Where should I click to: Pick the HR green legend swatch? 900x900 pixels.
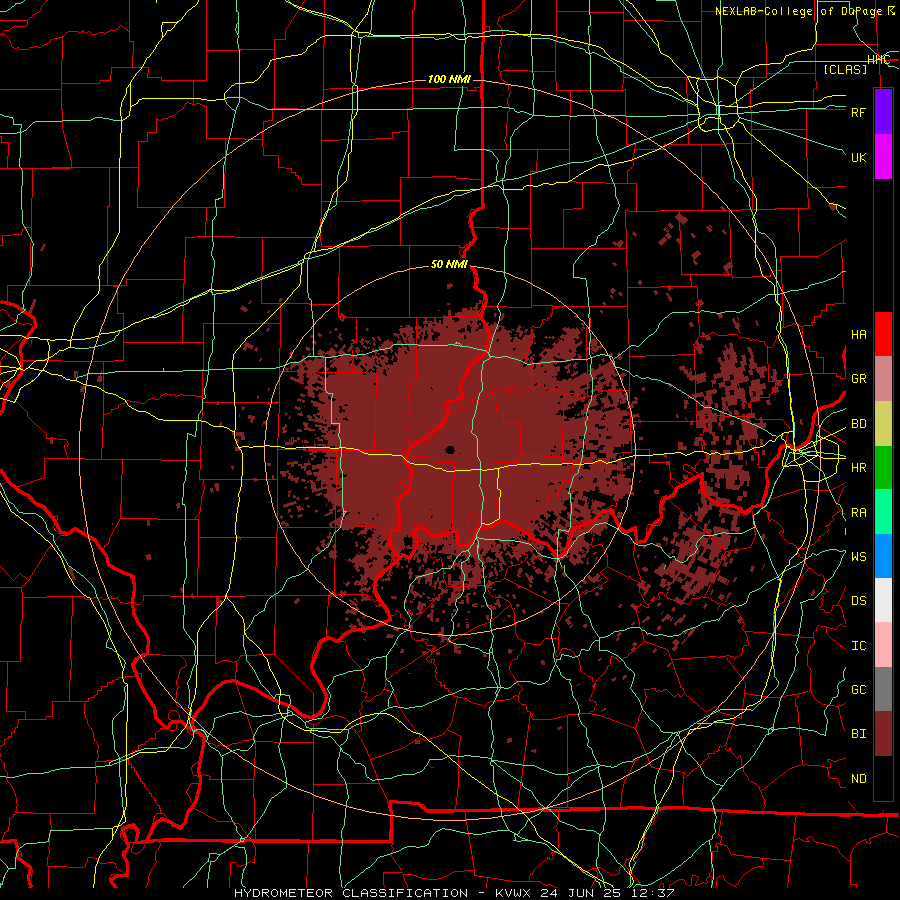coord(883,467)
